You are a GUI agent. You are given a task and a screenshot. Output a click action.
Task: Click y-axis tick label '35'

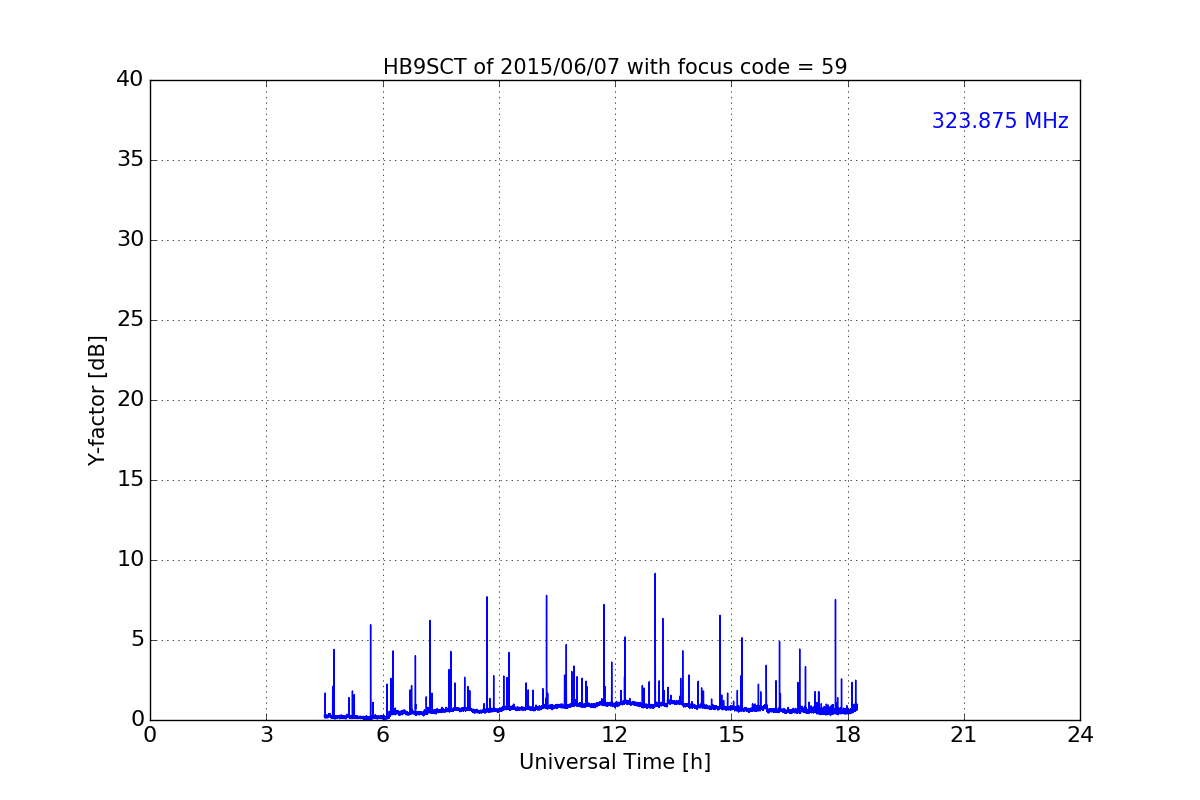coord(130,160)
